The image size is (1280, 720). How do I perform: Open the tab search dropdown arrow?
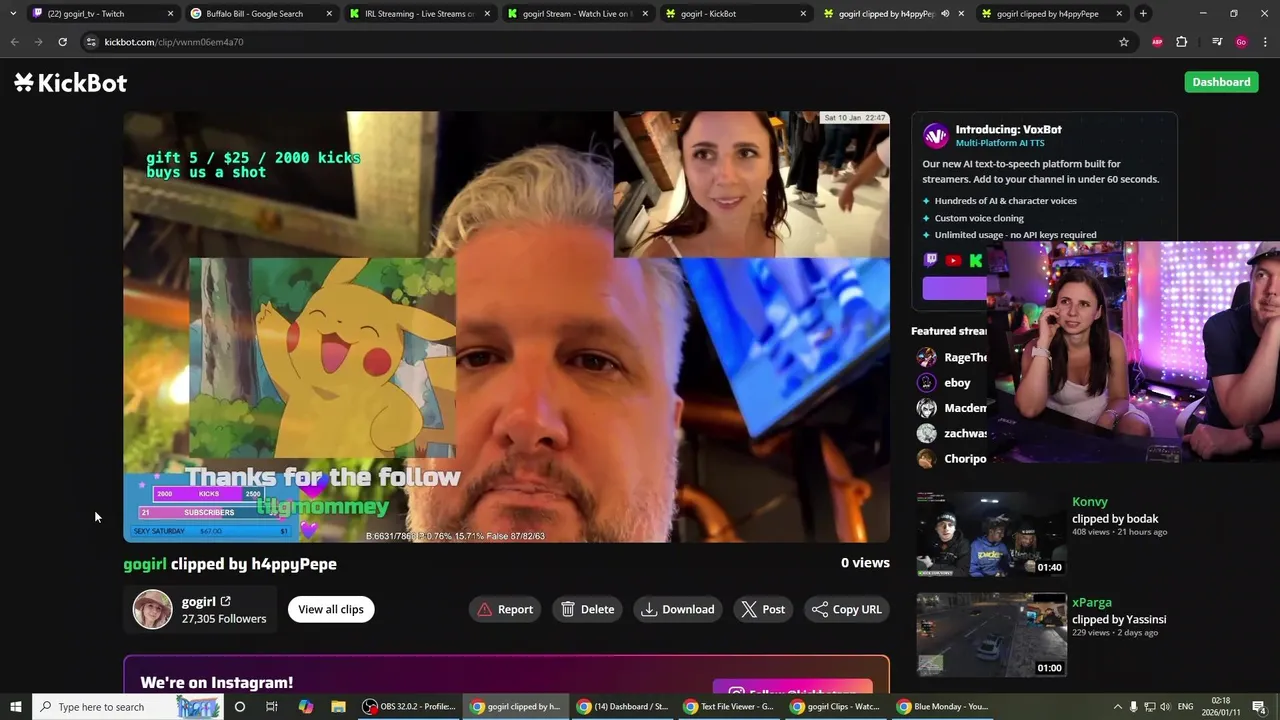click(x=12, y=14)
